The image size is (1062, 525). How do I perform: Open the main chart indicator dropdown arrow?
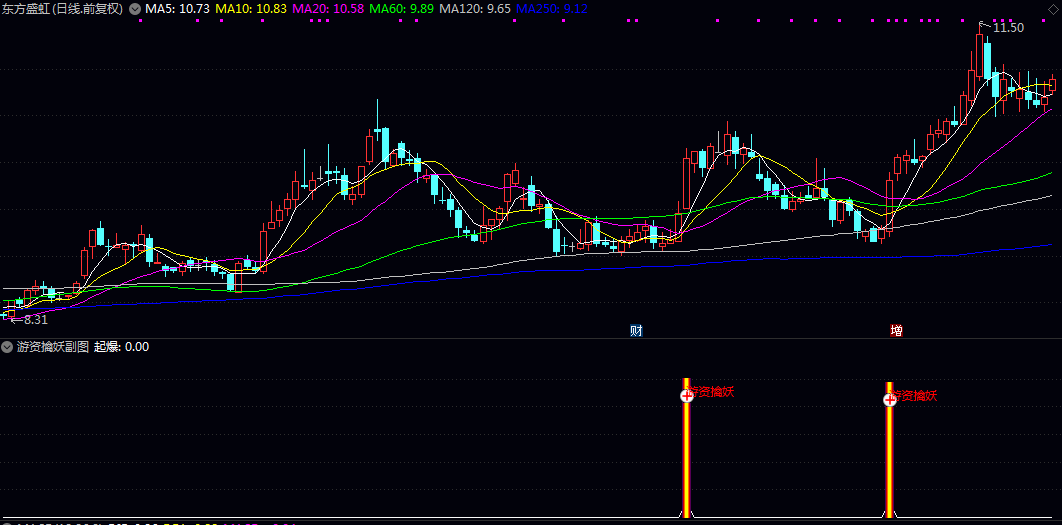point(135,9)
